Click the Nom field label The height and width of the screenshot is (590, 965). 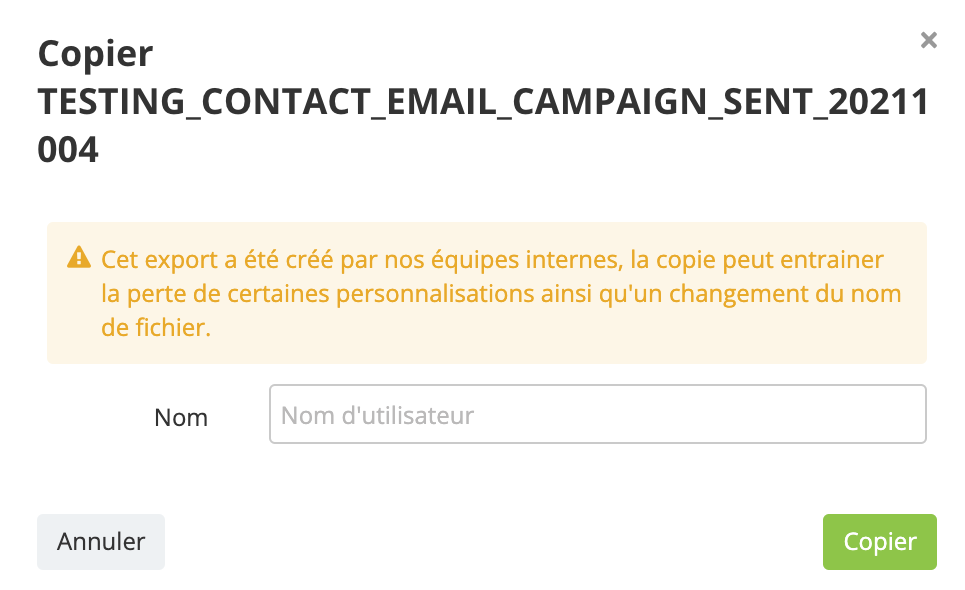(x=181, y=417)
